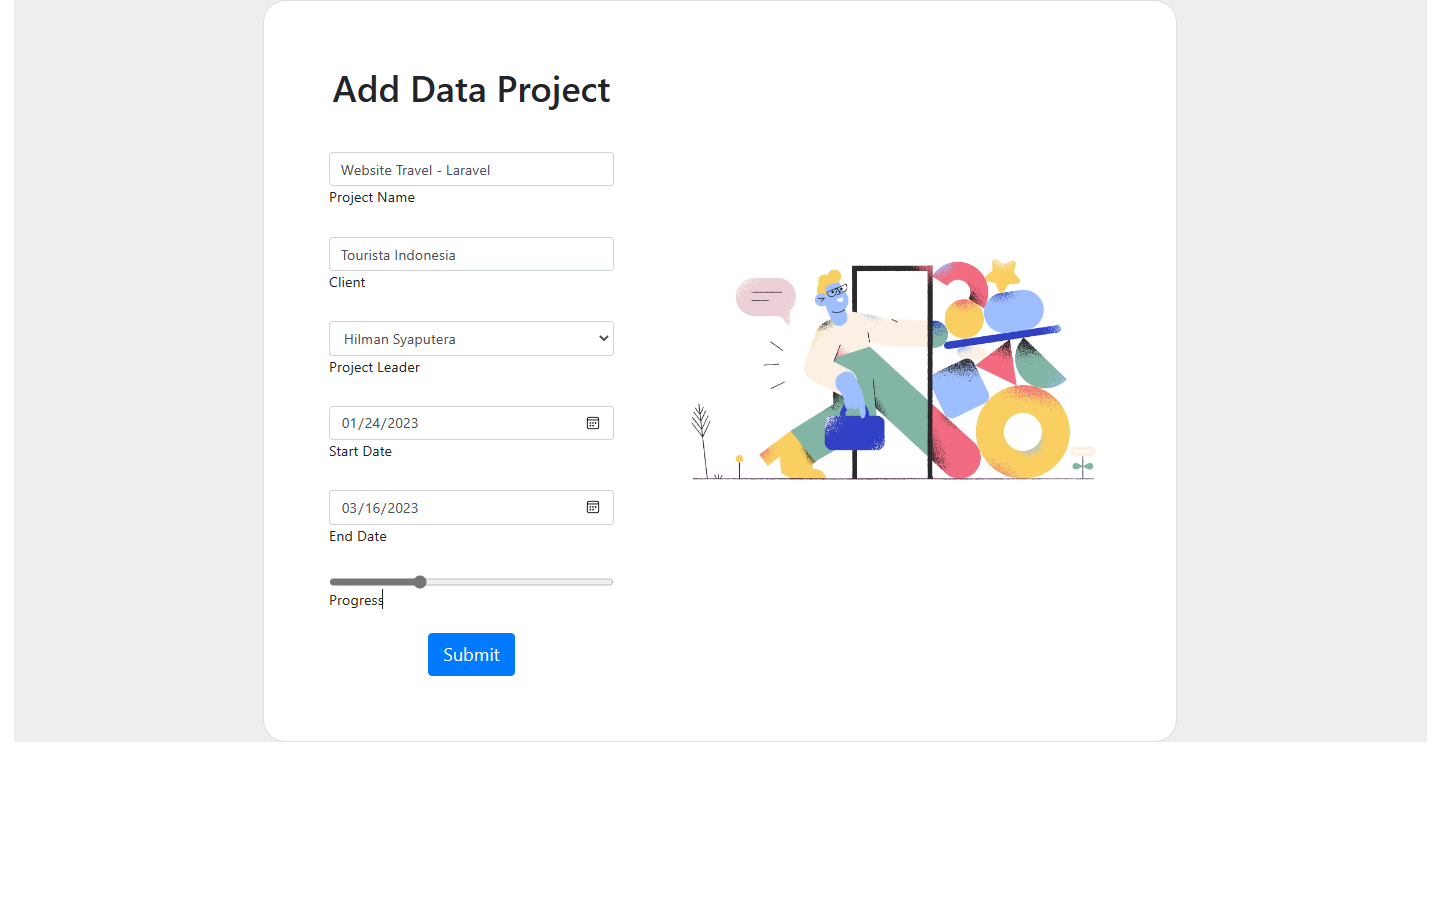The width and height of the screenshot is (1440, 900).
Task: Click the End Date field showing 03/16/2023
Action: tap(460, 507)
